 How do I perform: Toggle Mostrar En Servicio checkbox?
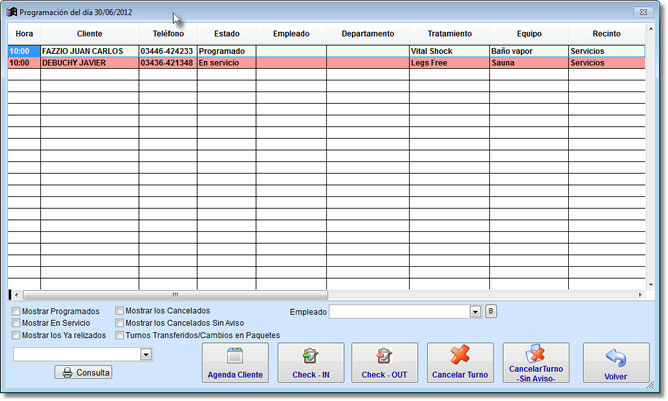(16, 323)
